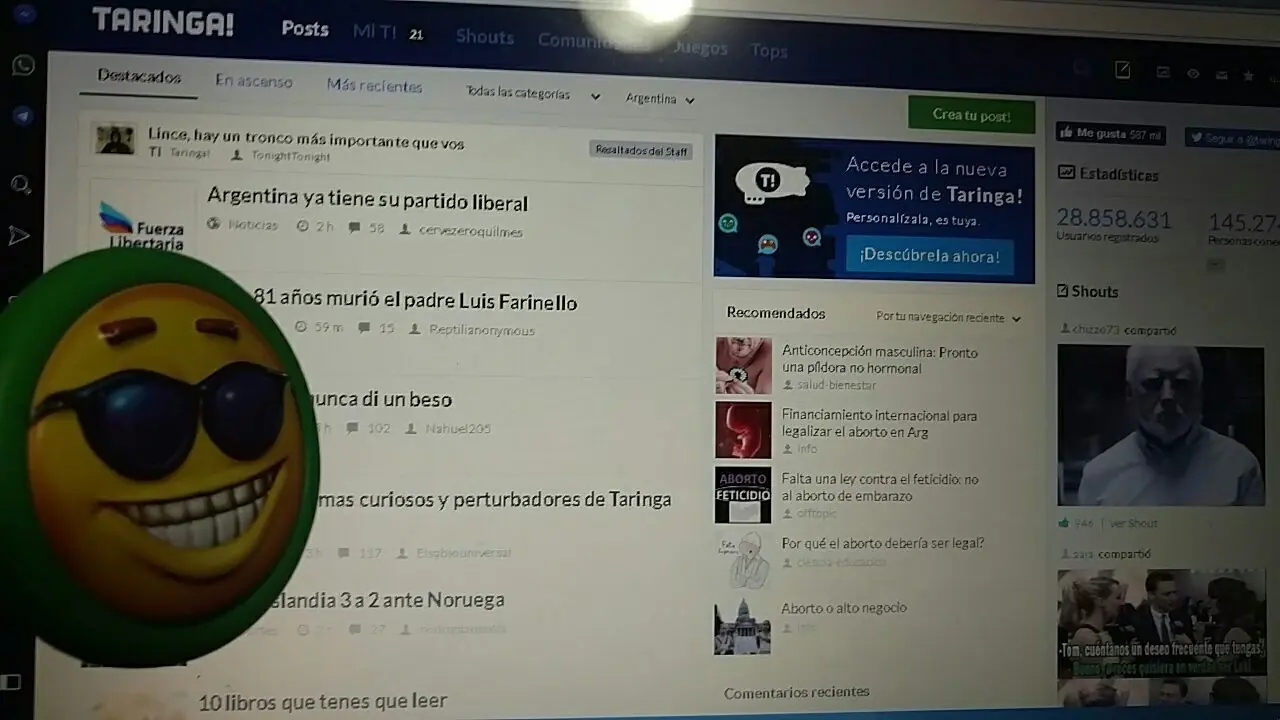Open Por qué el aborto debería ser legal?
This screenshot has height=720, width=1280.
pyautogui.click(x=883, y=543)
